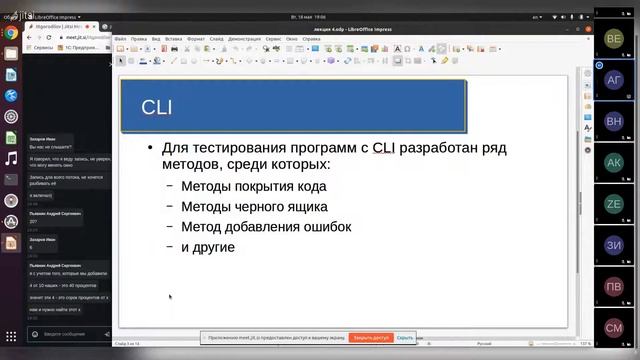Pick the Fill Color bucket icon
The height and width of the screenshot is (360, 640).
(x=156, y=61)
